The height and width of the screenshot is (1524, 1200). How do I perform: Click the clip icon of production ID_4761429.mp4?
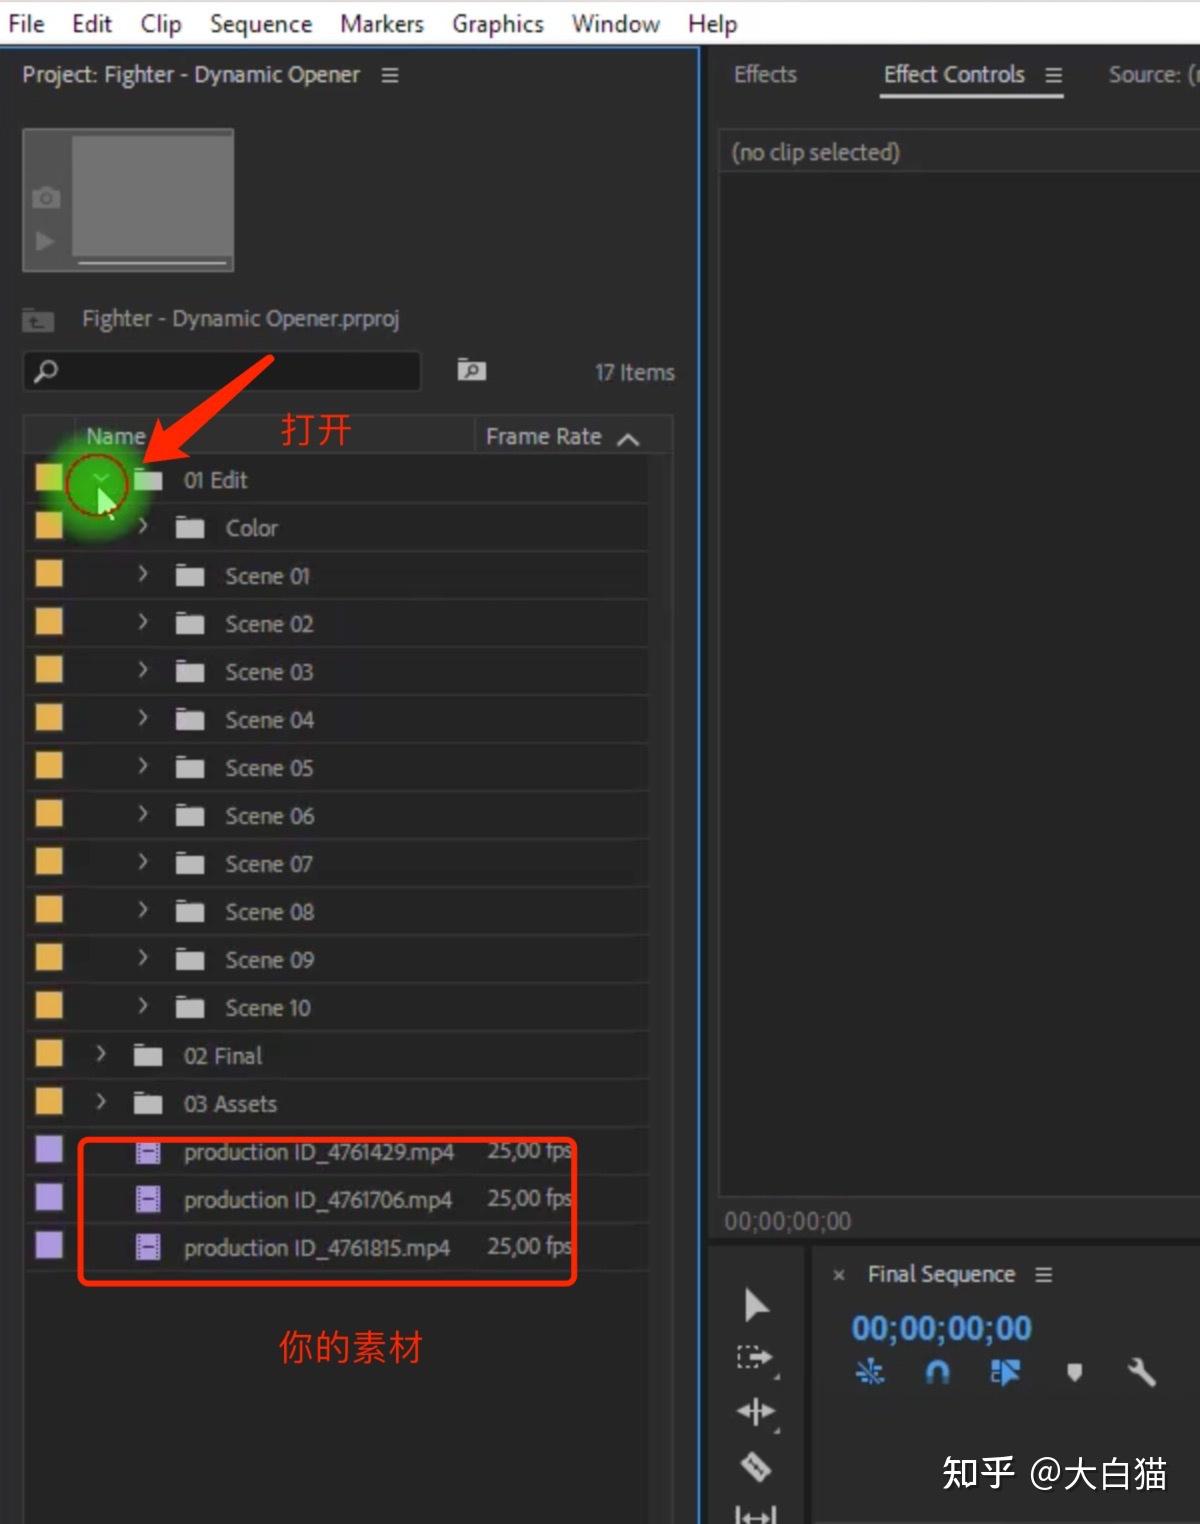[x=148, y=1152]
